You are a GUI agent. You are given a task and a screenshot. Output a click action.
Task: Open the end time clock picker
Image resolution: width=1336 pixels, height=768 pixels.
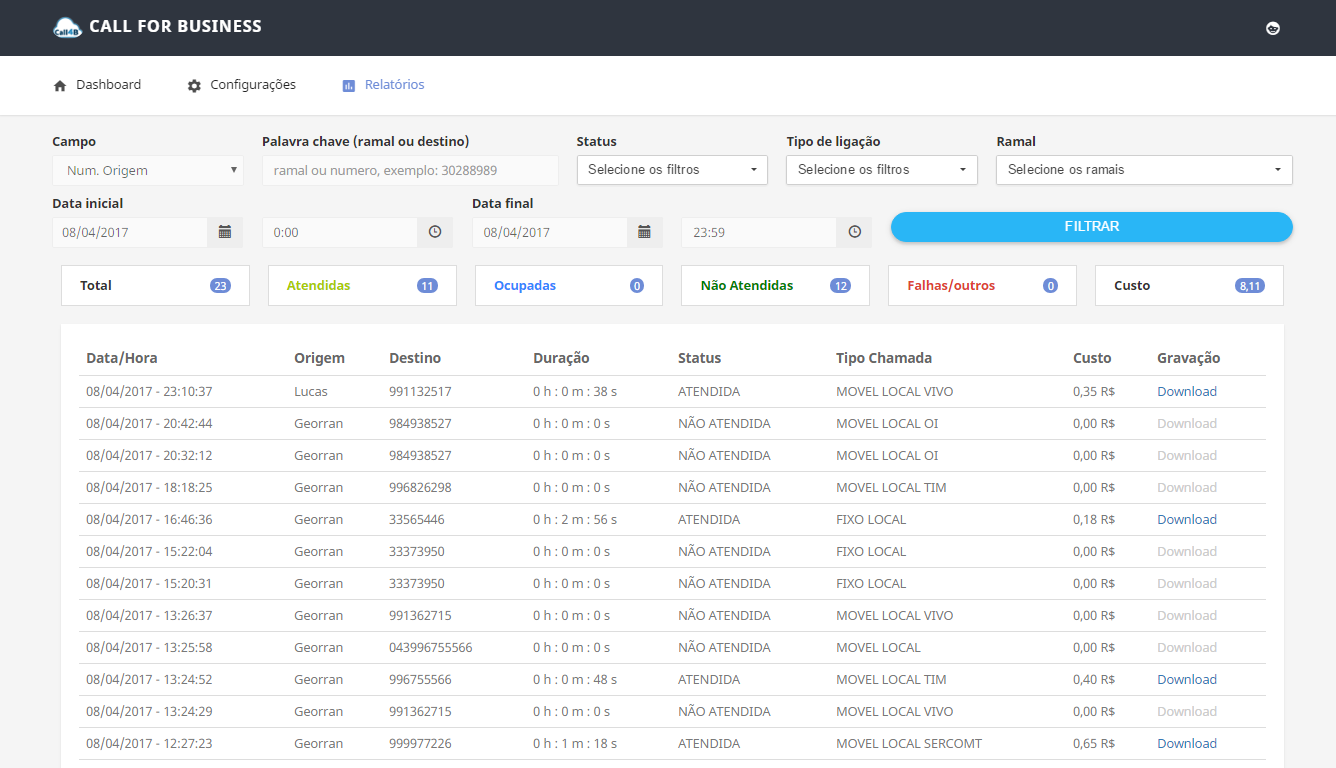click(855, 232)
